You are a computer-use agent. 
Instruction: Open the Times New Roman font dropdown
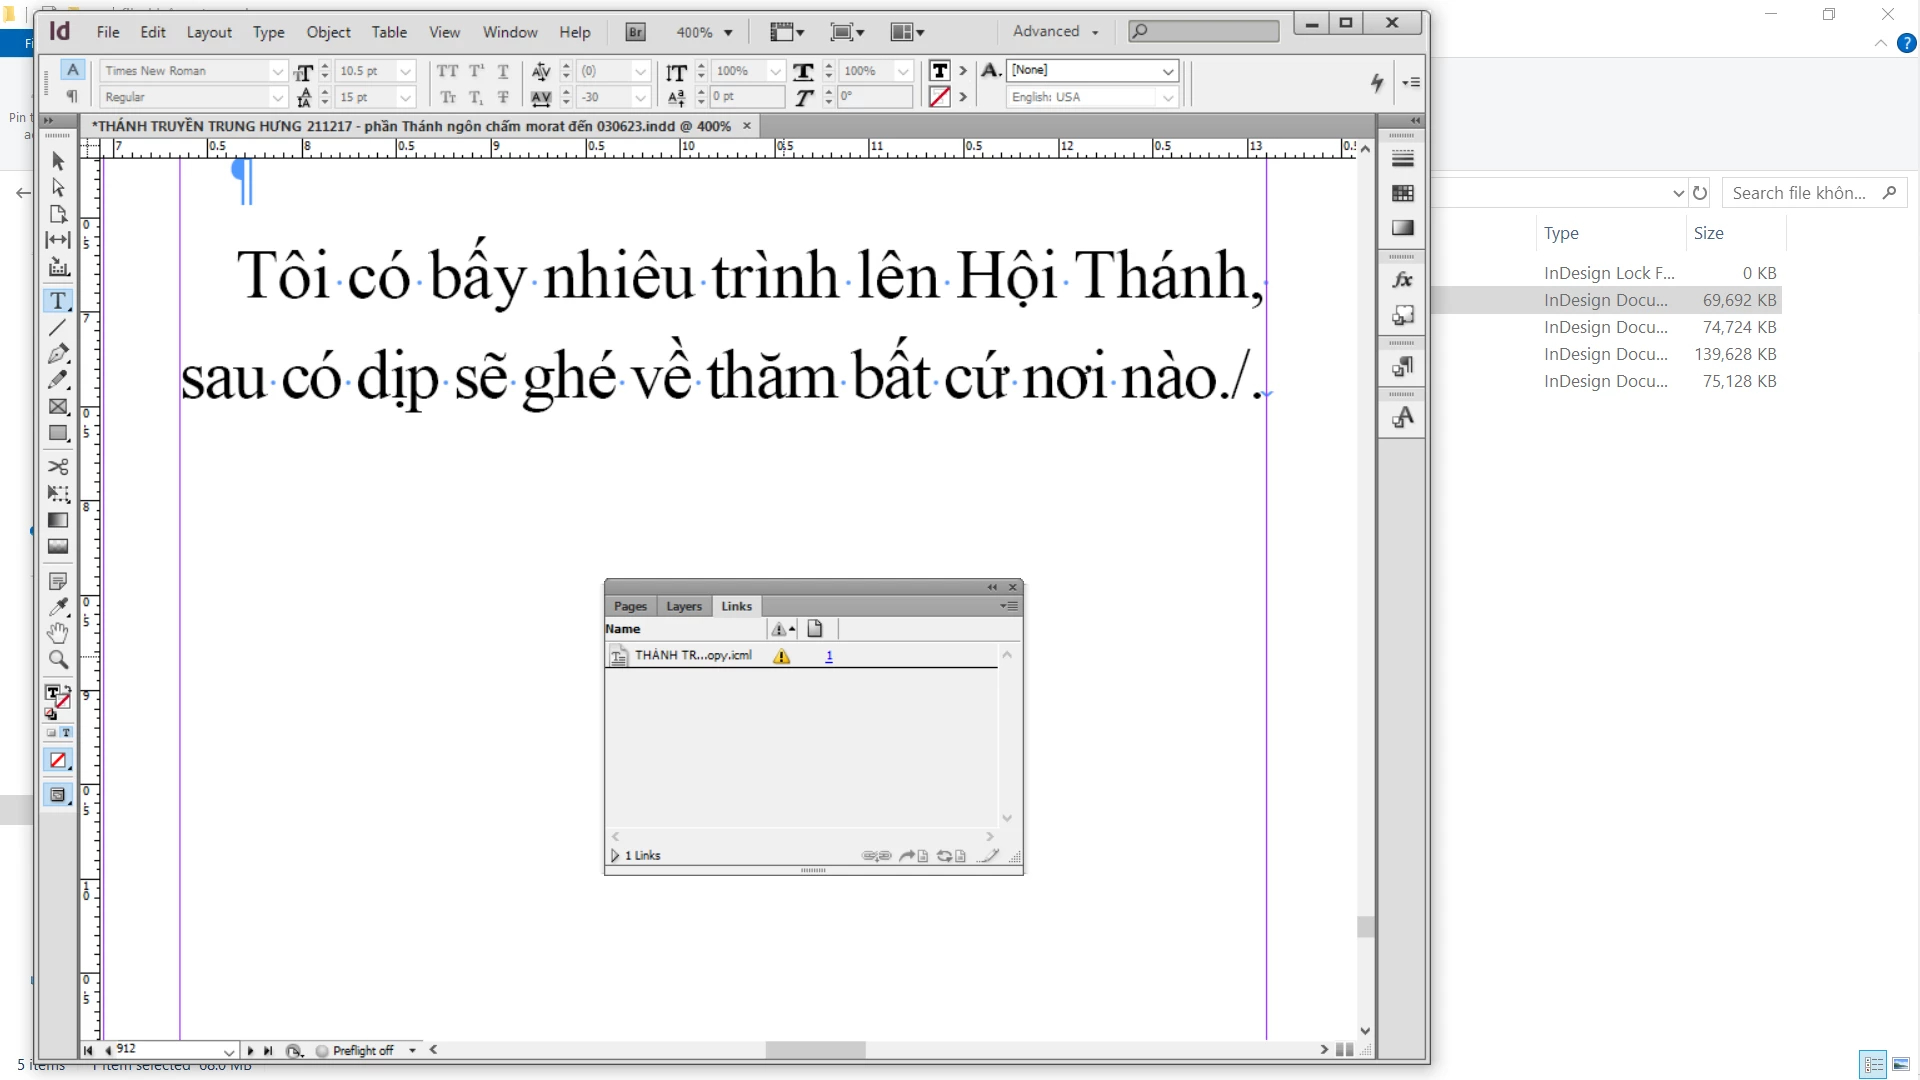click(x=277, y=71)
